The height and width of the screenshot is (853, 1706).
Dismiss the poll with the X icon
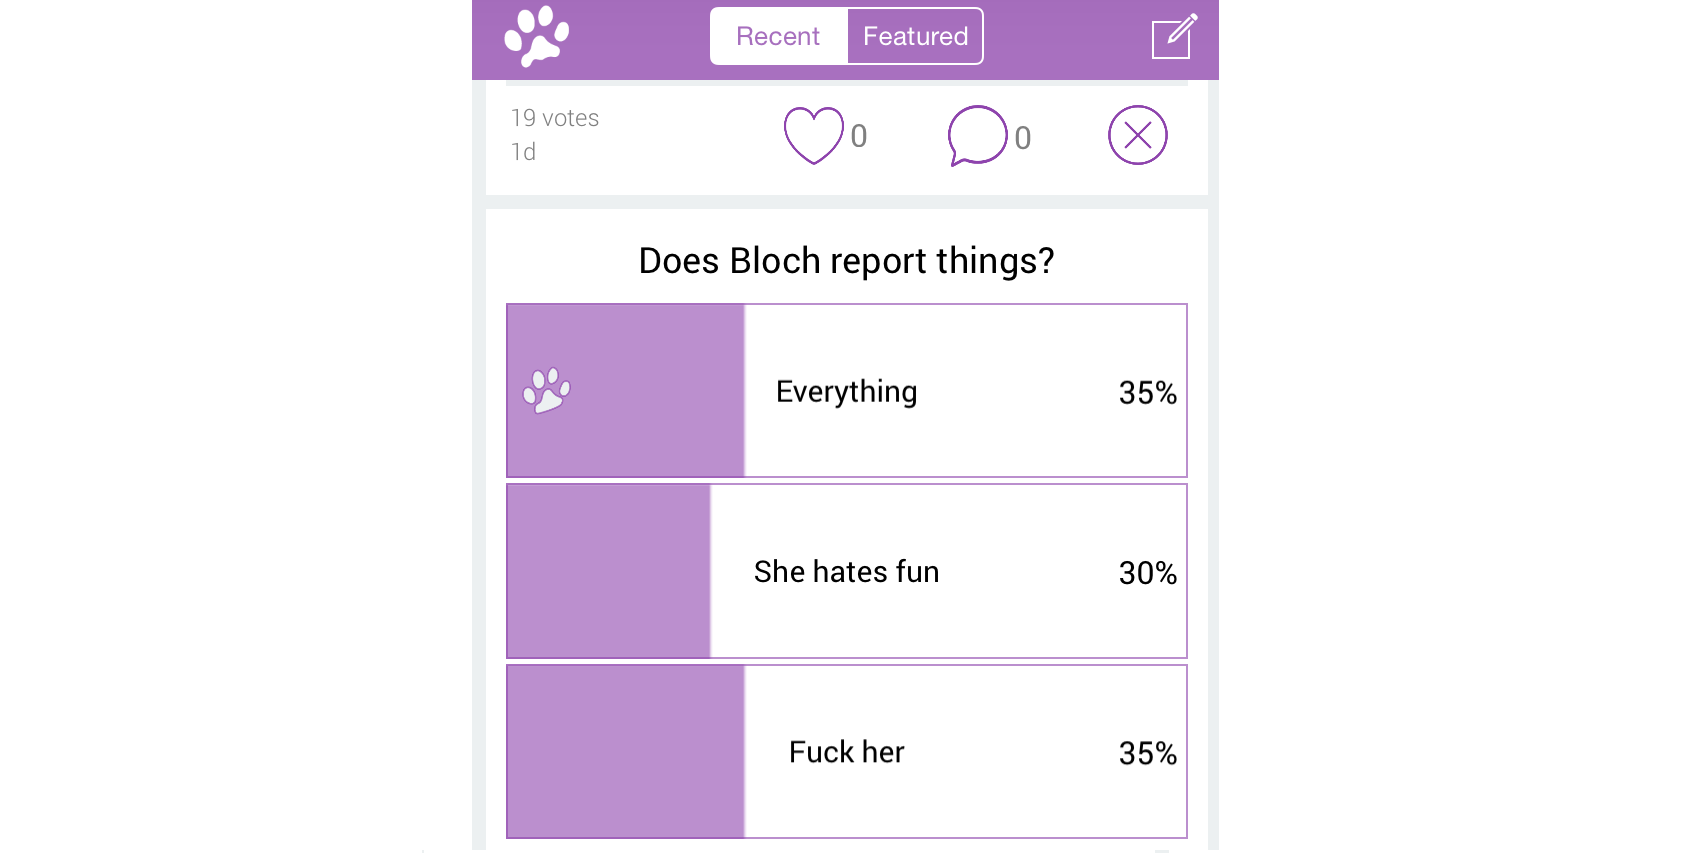[1137, 135]
